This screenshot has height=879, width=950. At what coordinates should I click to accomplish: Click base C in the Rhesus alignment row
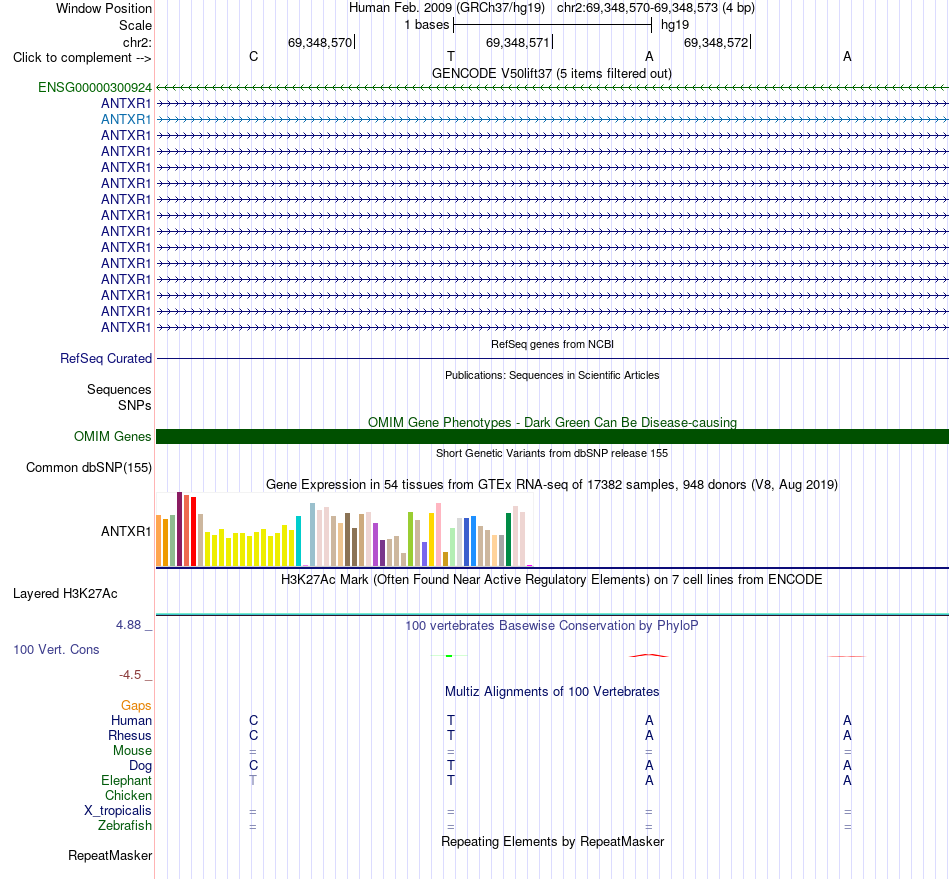click(253, 735)
